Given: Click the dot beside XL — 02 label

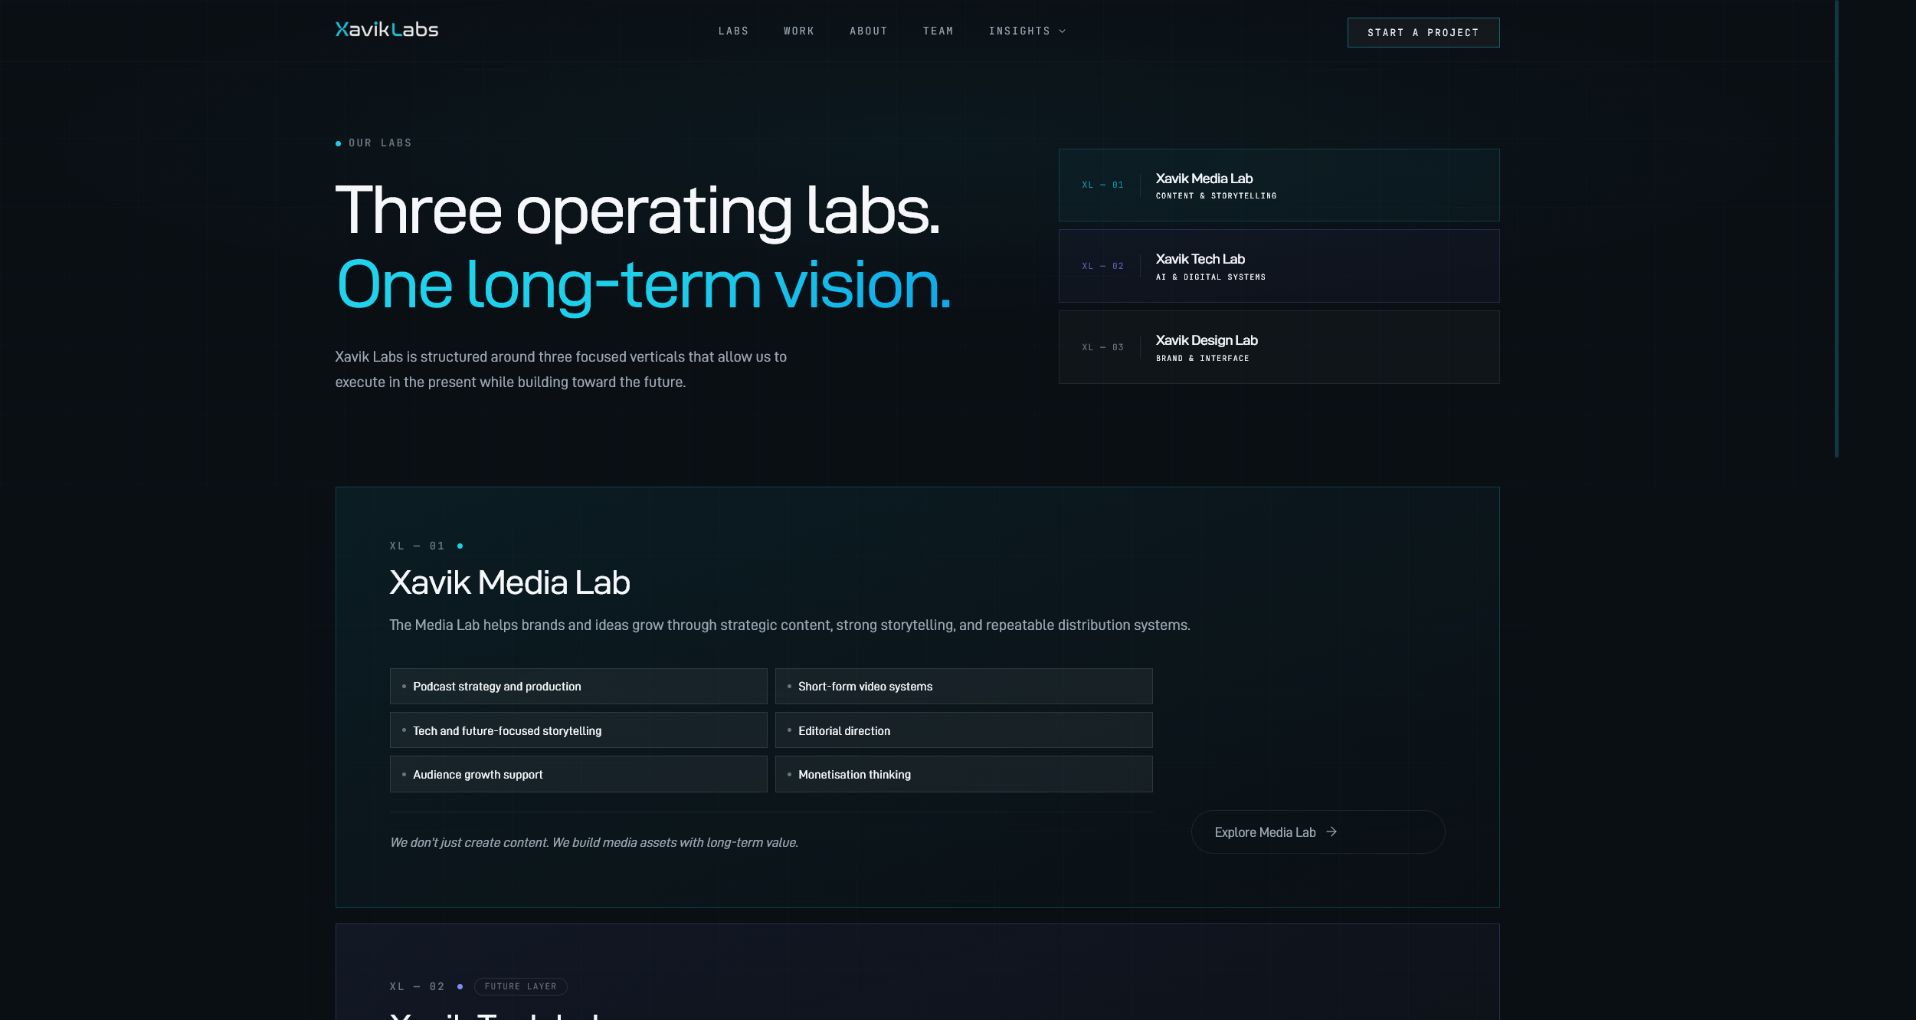Looking at the screenshot, I should tap(460, 987).
